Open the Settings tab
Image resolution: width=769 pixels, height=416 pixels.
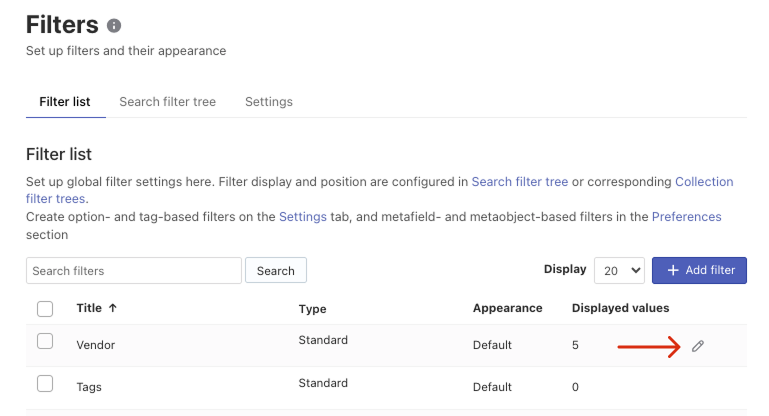click(269, 102)
